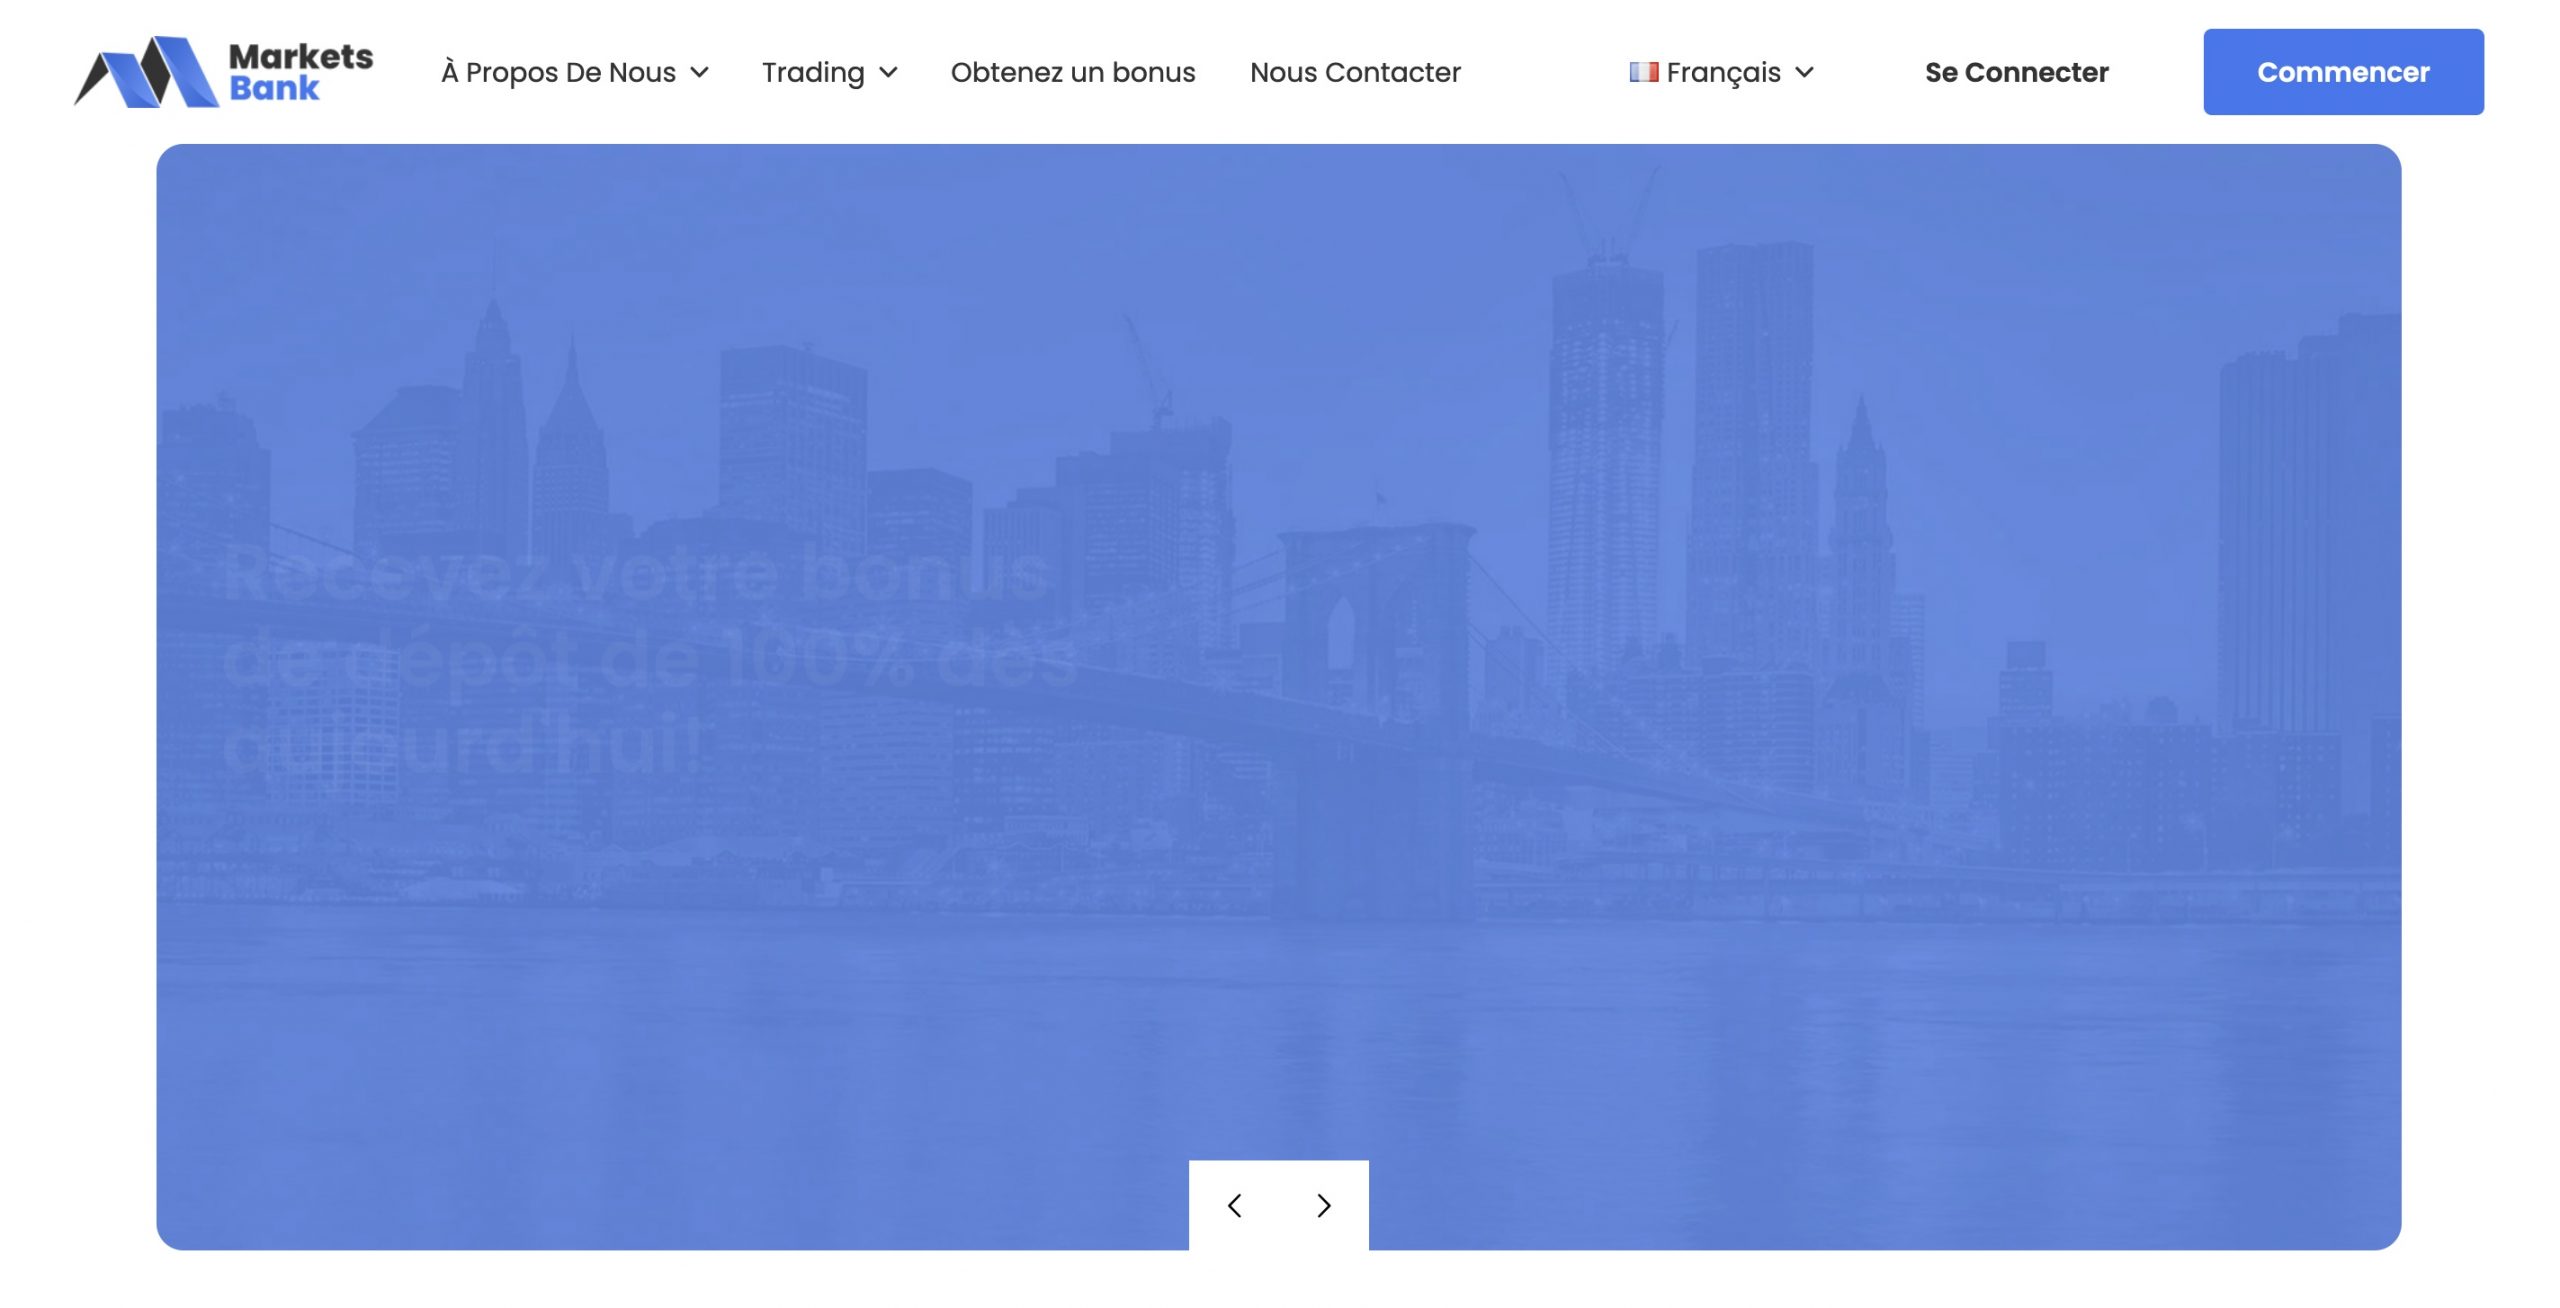The width and height of the screenshot is (2560, 1308).
Task: Open the Nous Contacter page
Action: point(1355,72)
